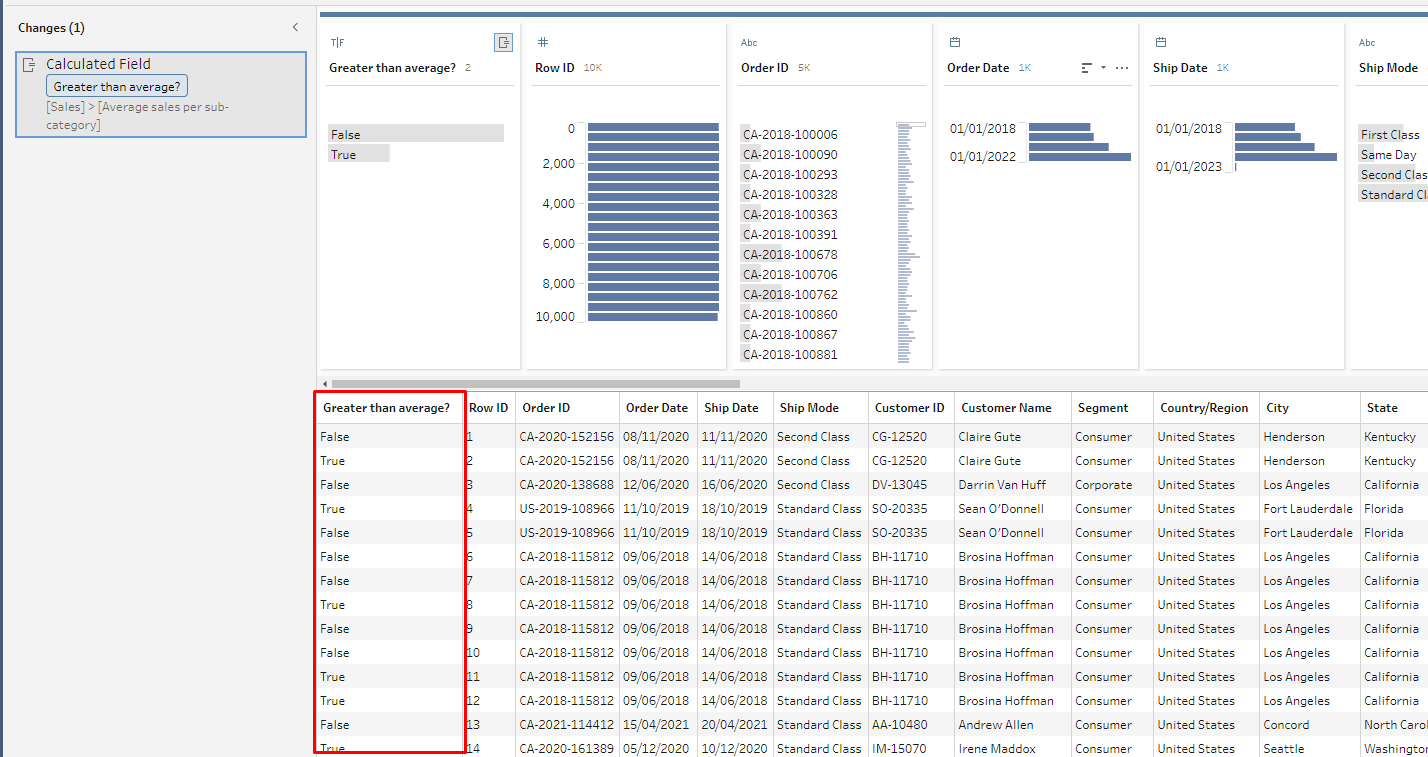Select the False value in Greater than average?
The image size is (1428, 757).
[346, 134]
